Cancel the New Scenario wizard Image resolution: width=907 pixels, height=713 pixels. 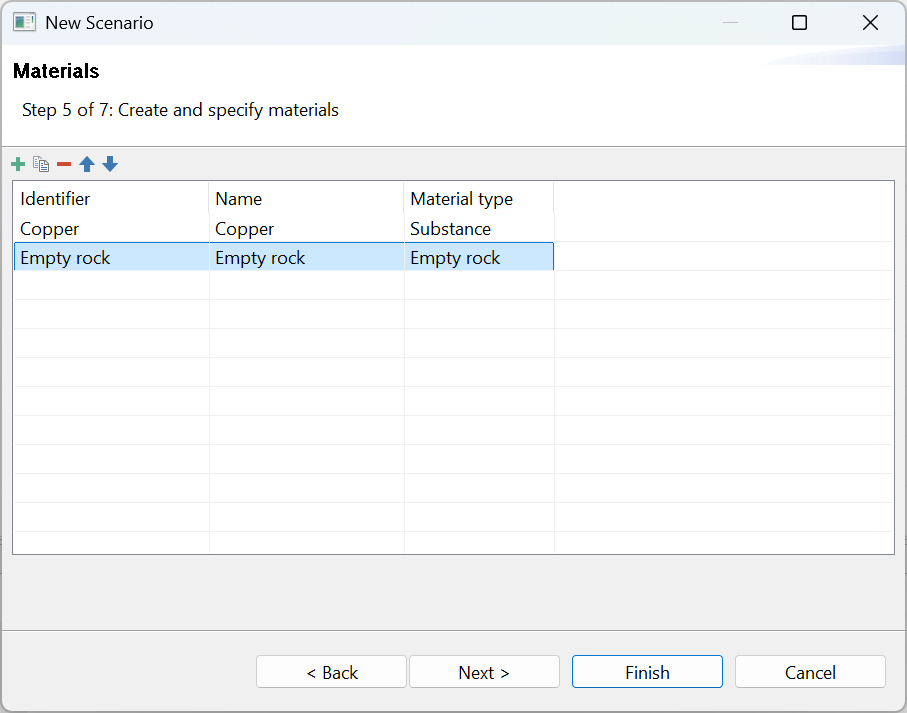[810, 672]
